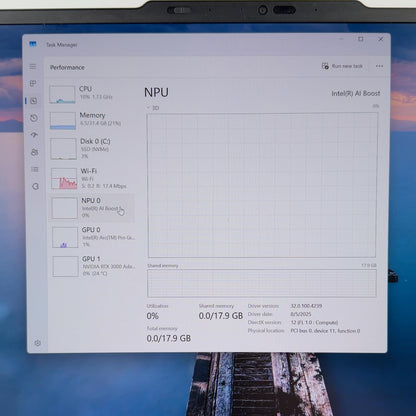
Task: Open Task Manager settings gear
Action: [37, 343]
